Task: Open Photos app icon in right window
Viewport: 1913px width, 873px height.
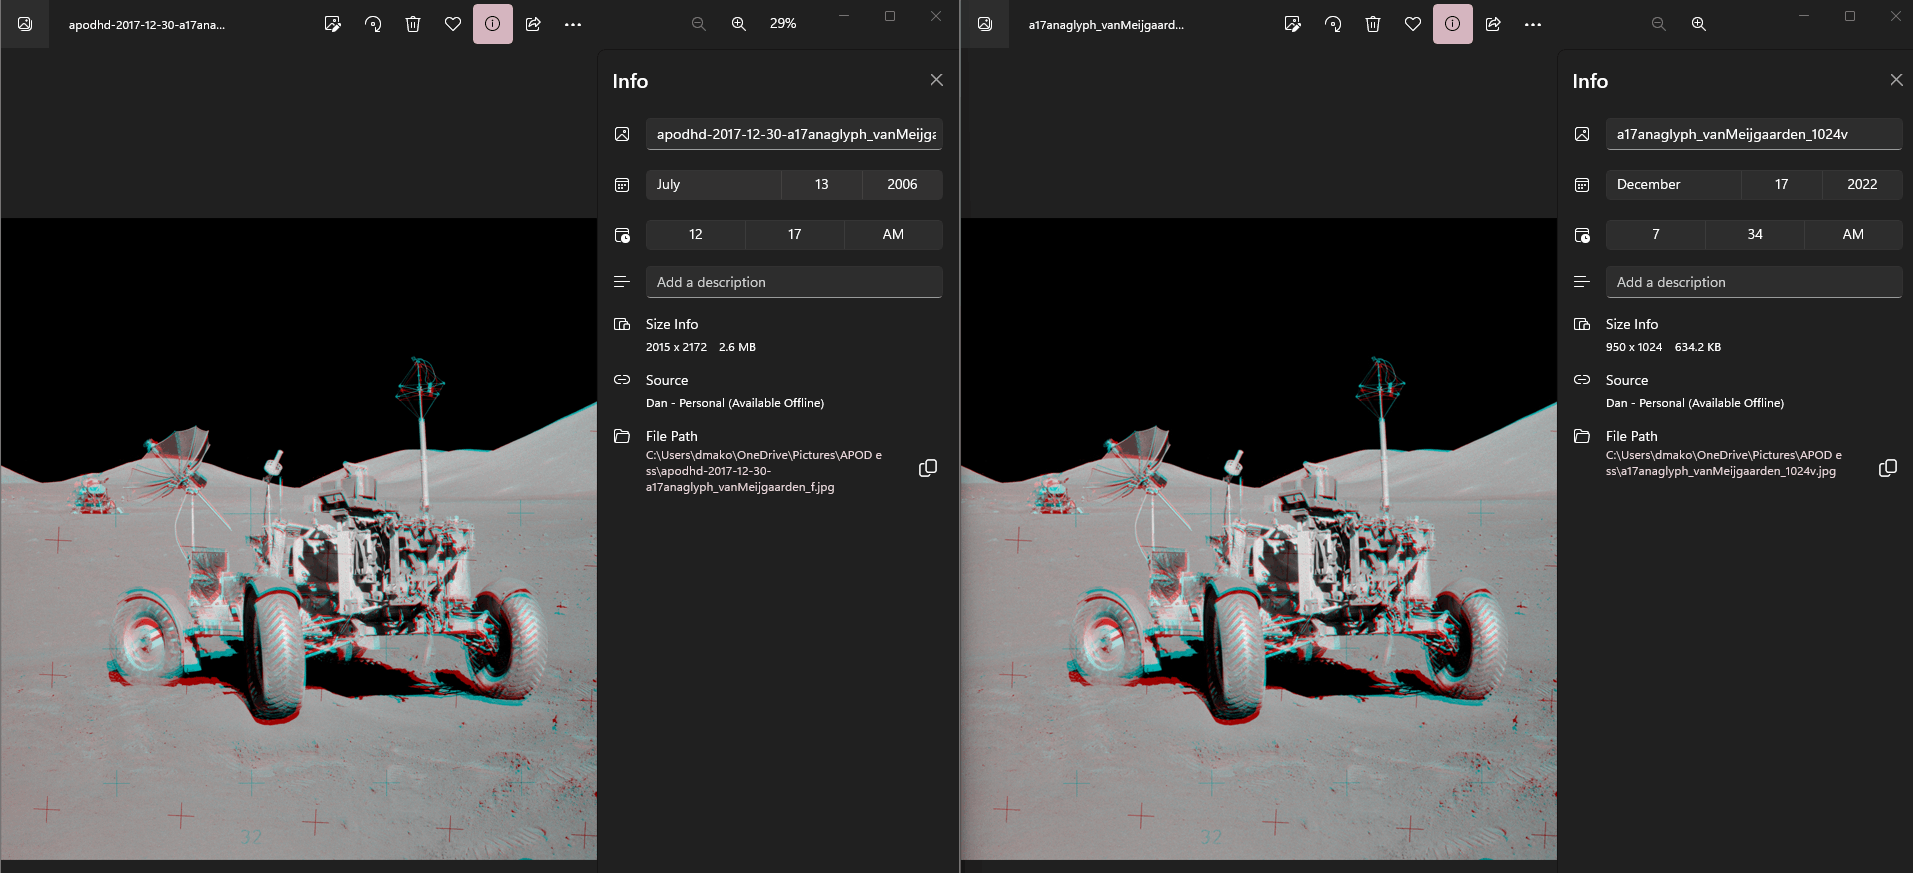Action: pos(985,24)
